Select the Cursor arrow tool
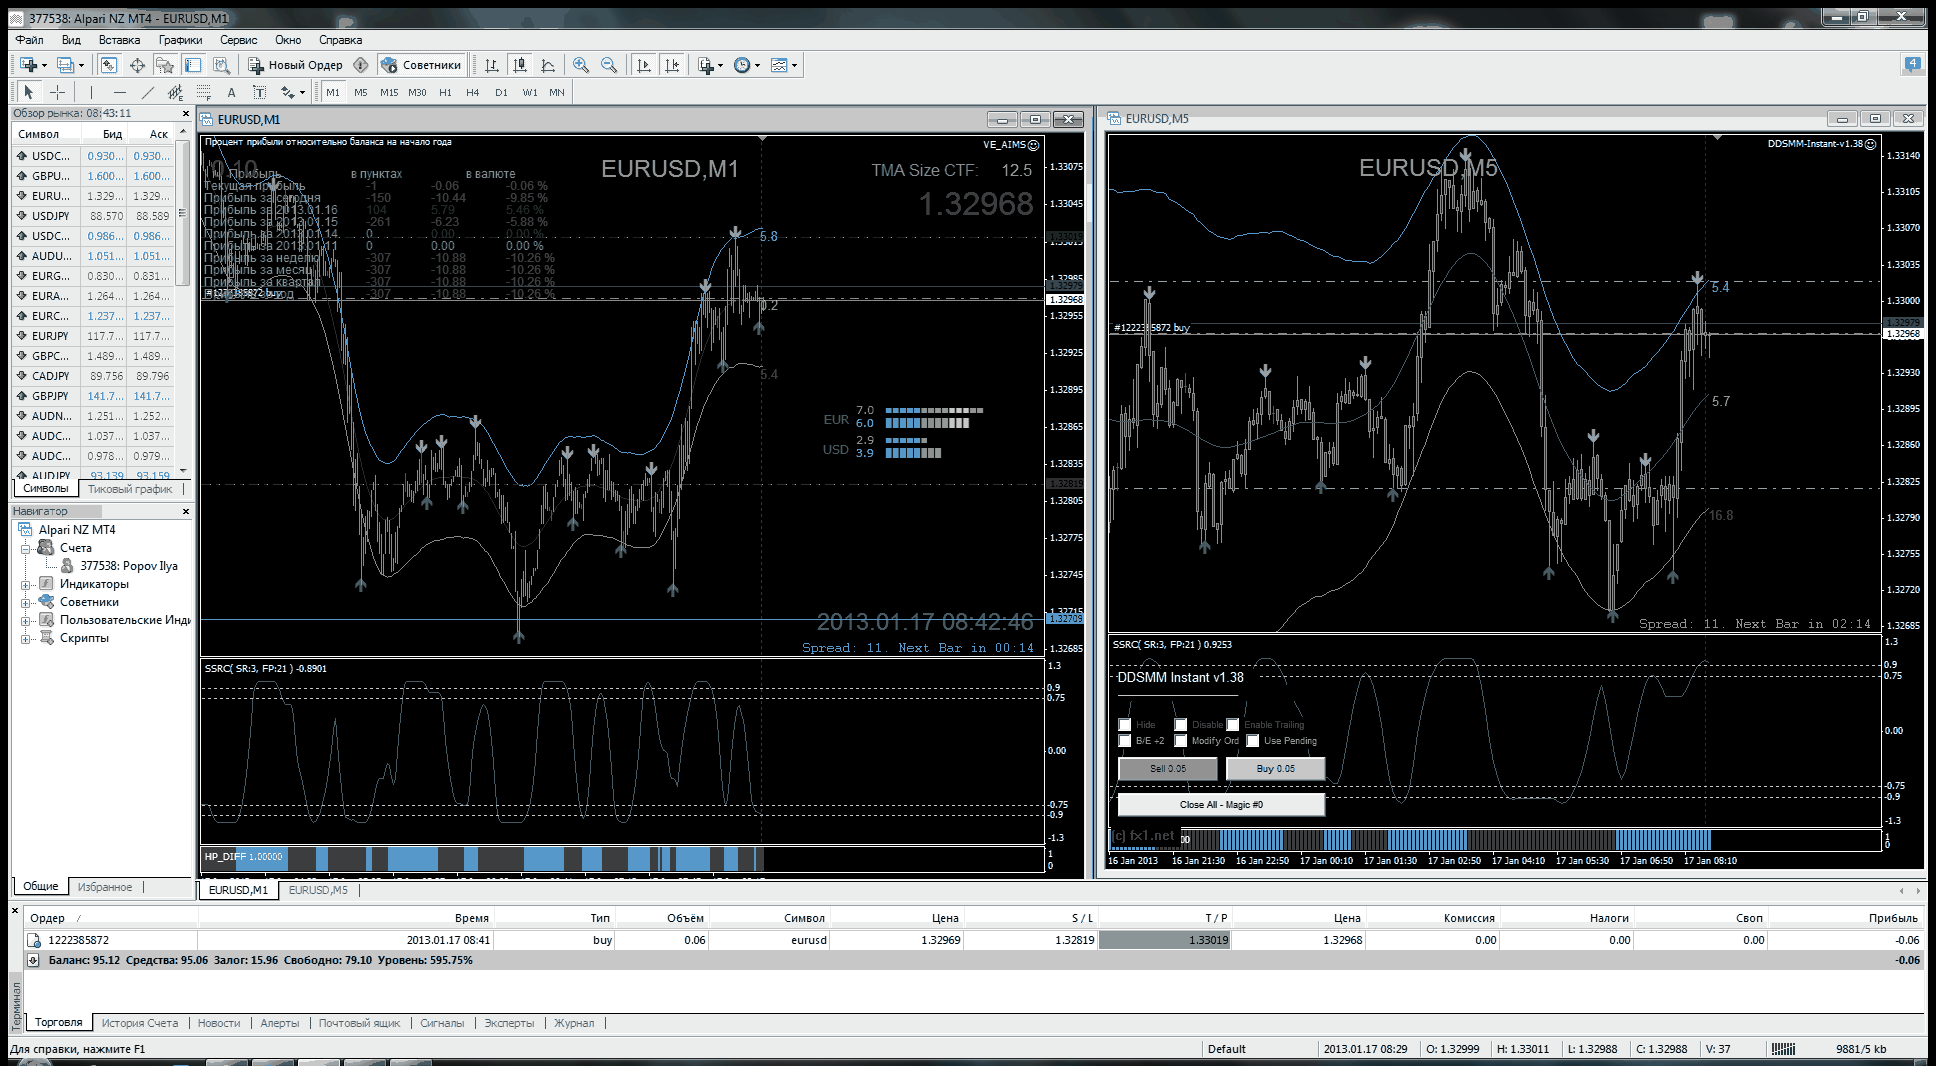 click(x=28, y=92)
